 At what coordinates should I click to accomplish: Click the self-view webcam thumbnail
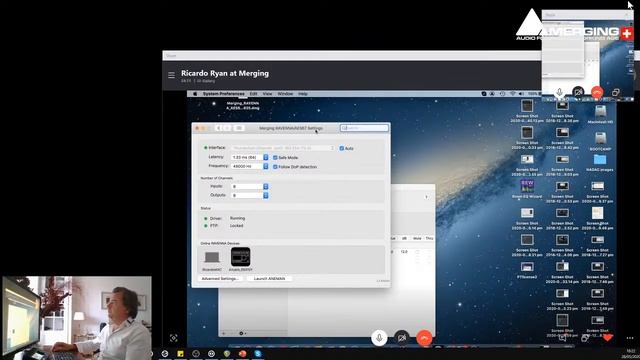77,318
